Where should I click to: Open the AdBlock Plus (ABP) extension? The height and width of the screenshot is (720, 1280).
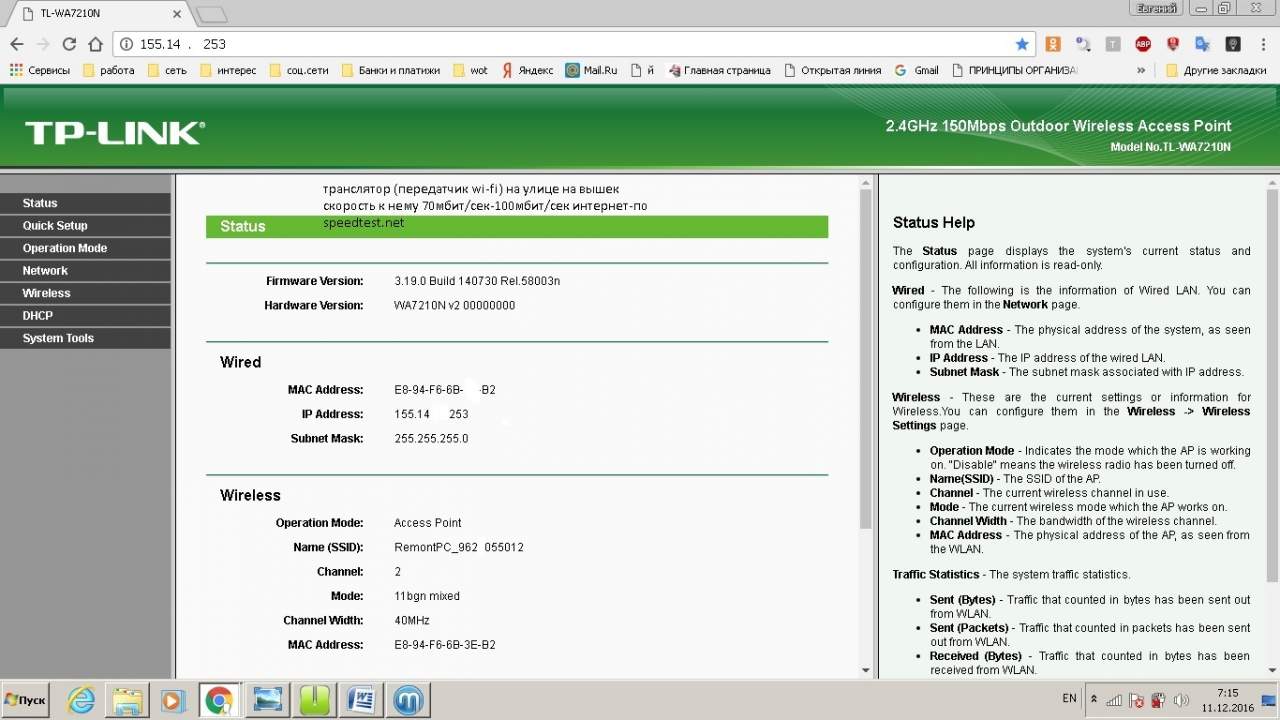point(1143,44)
